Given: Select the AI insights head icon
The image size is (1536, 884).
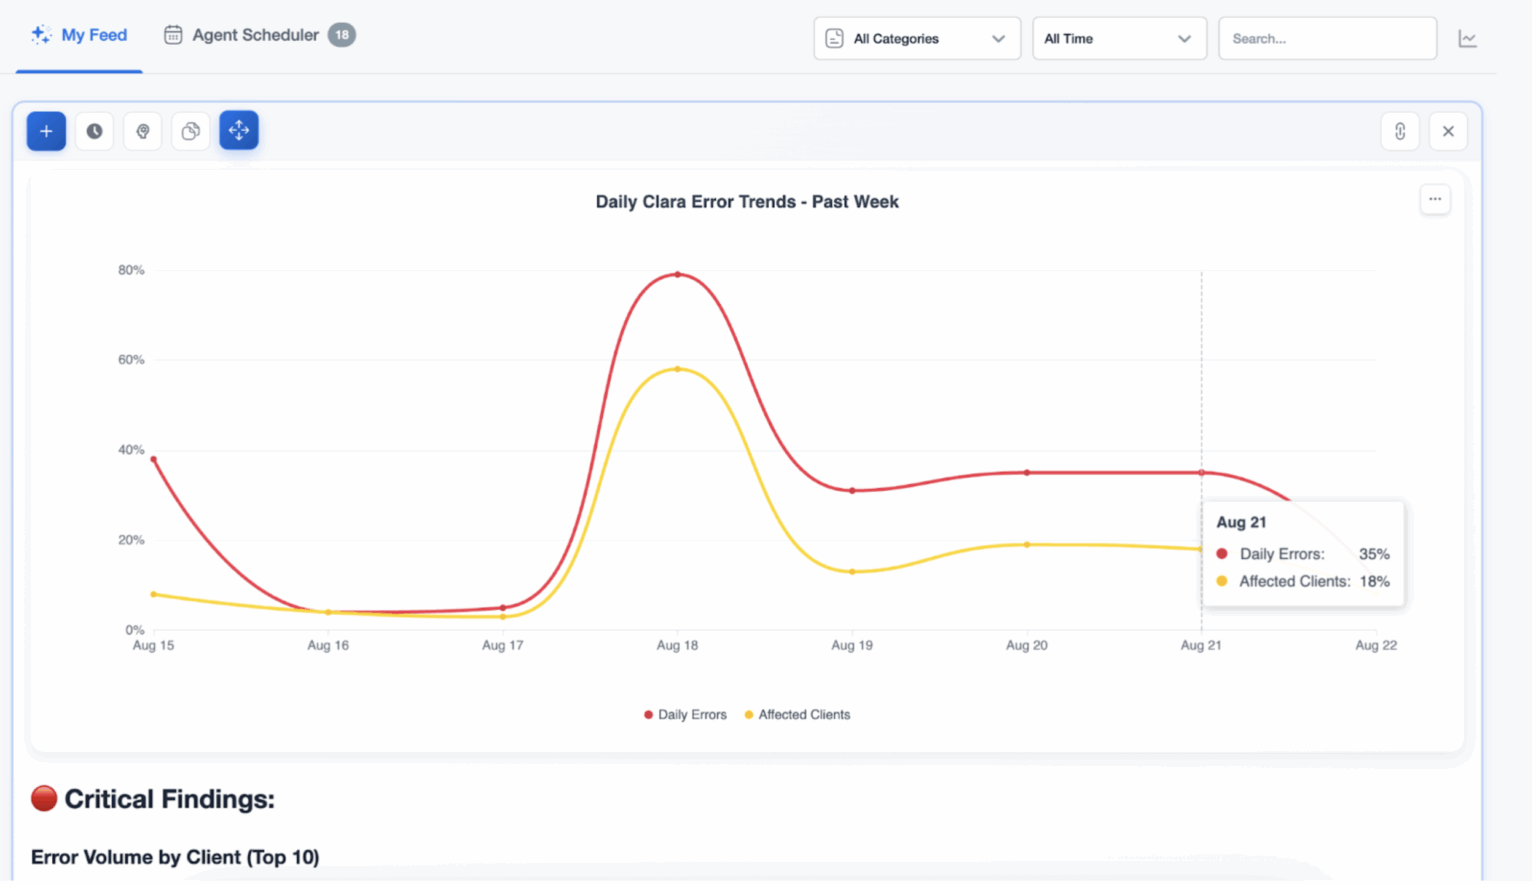Looking at the screenshot, I should [x=142, y=130].
